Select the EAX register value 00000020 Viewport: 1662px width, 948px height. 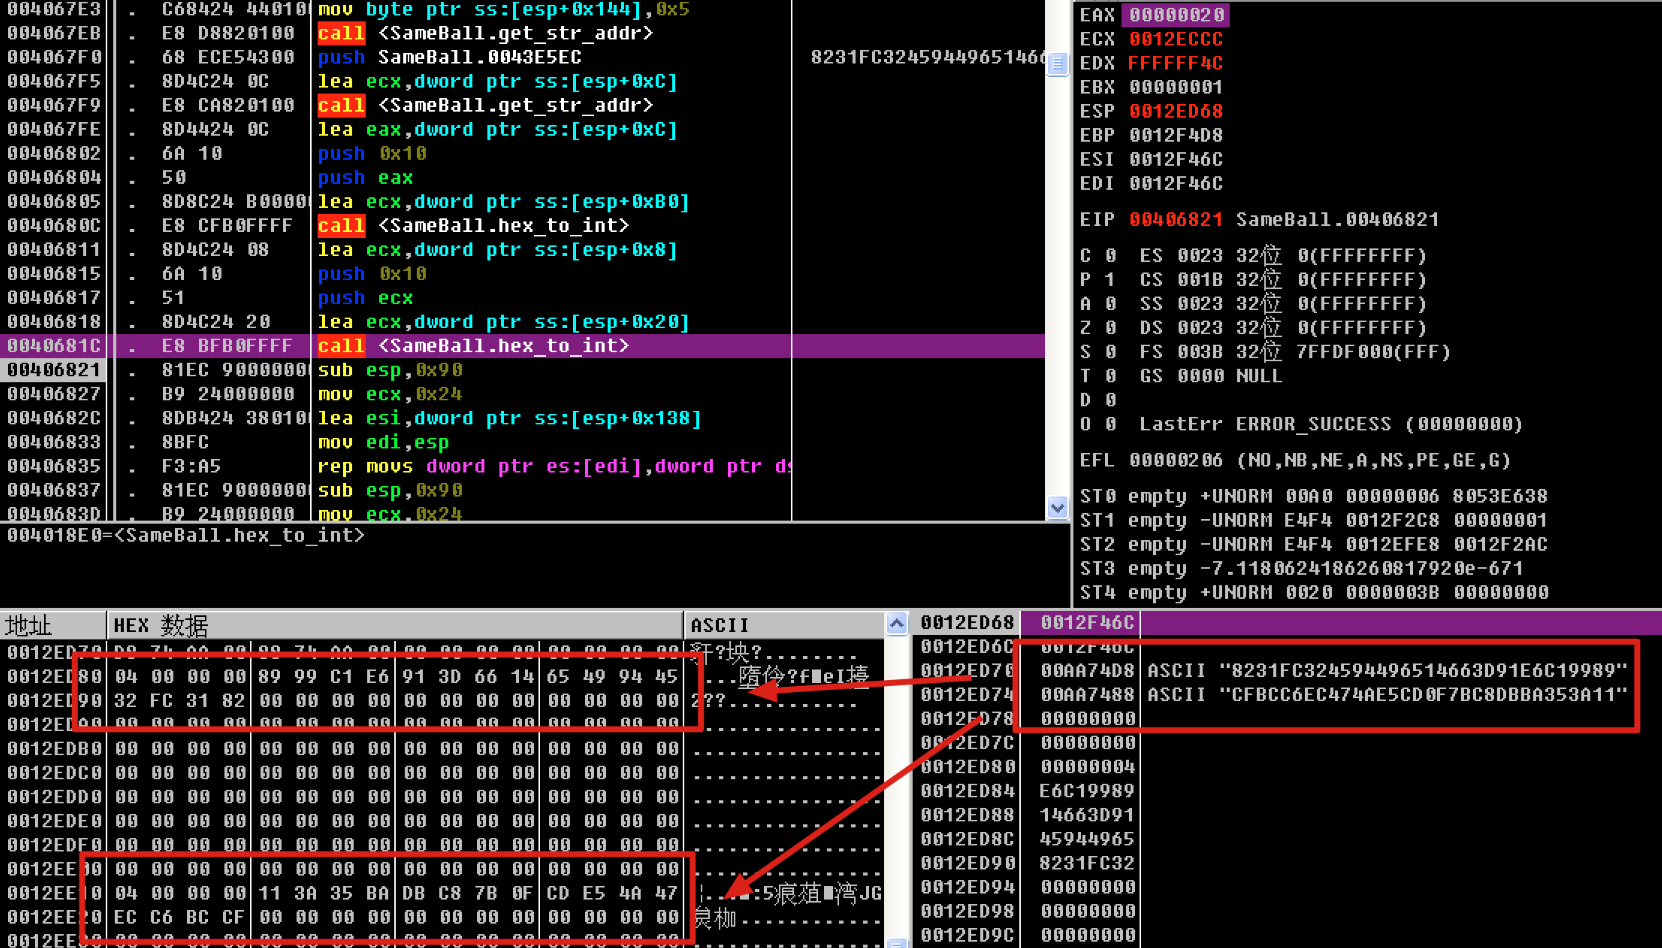(x=1176, y=15)
